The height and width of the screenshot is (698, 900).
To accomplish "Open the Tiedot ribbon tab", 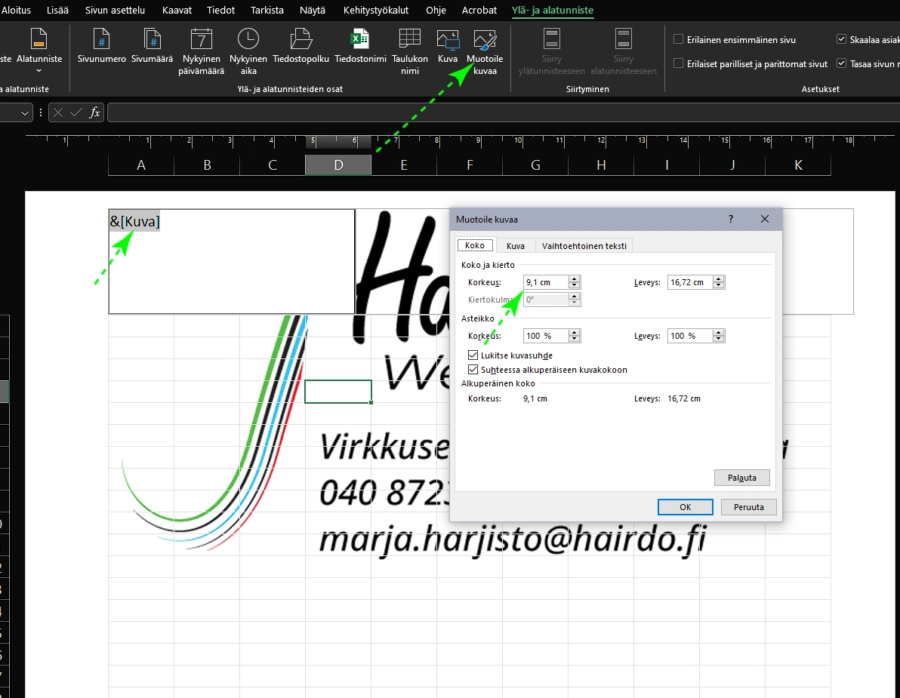I will pos(220,10).
